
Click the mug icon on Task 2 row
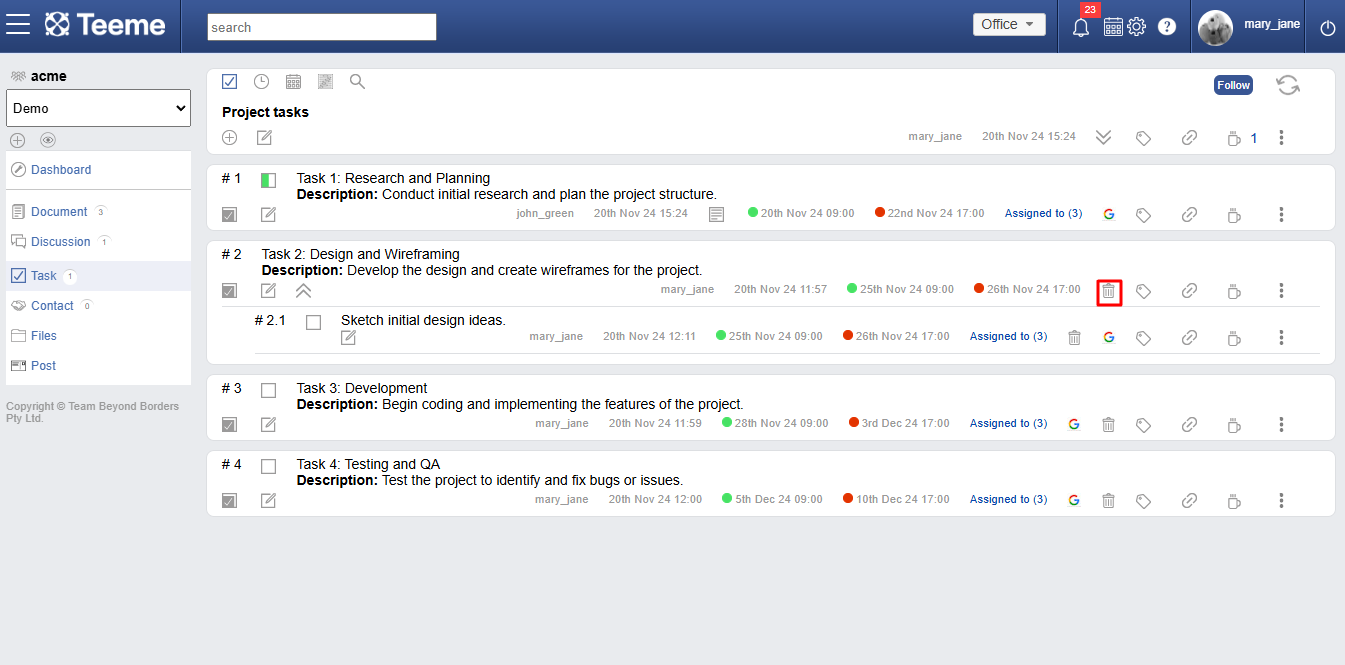coord(1234,291)
